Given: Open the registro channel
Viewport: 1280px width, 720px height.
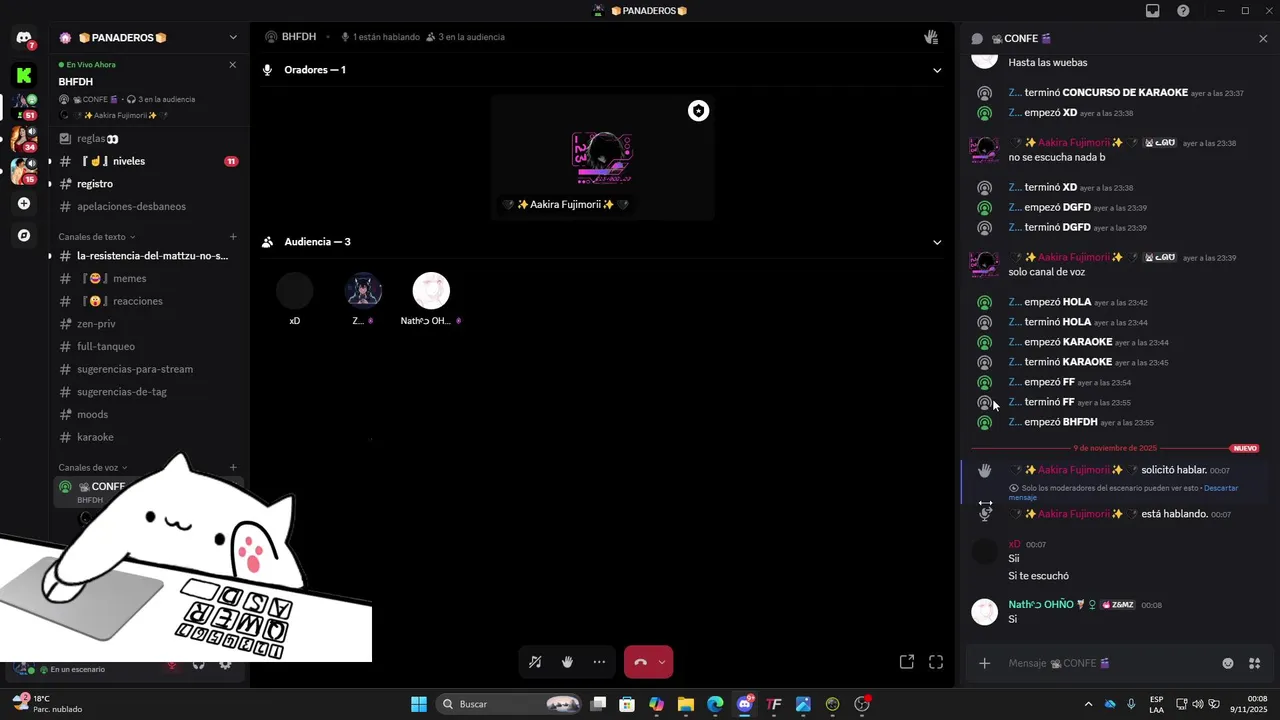Looking at the screenshot, I should tap(148, 184).
